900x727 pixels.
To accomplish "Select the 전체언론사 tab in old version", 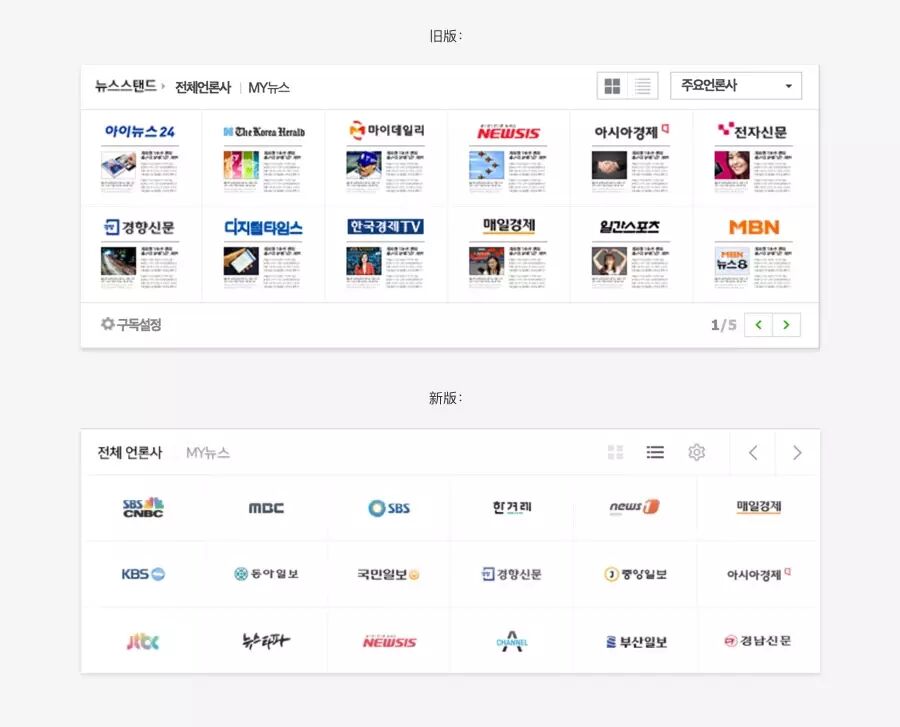I will 203,87.
